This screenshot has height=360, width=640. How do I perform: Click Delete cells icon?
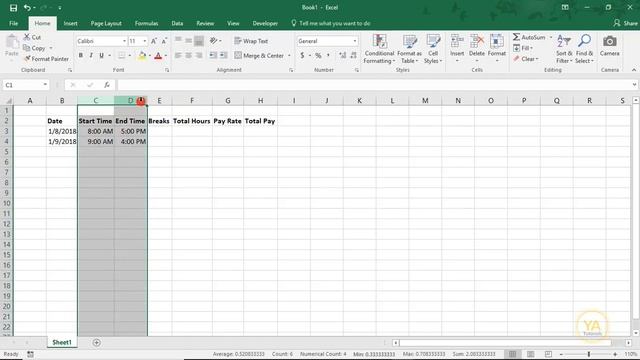click(x=477, y=41)
